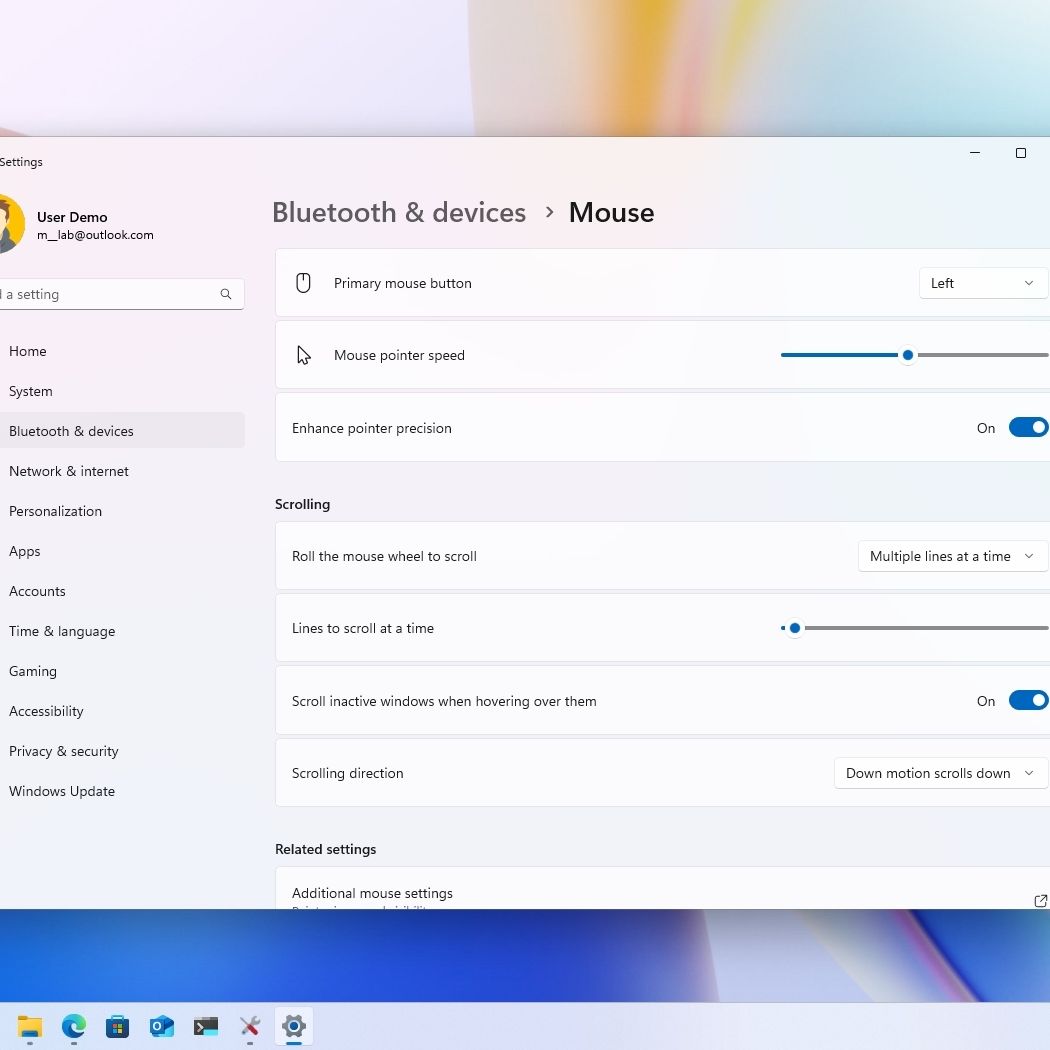Turn off Enhance pointer precision toggle

[1027, 428]
